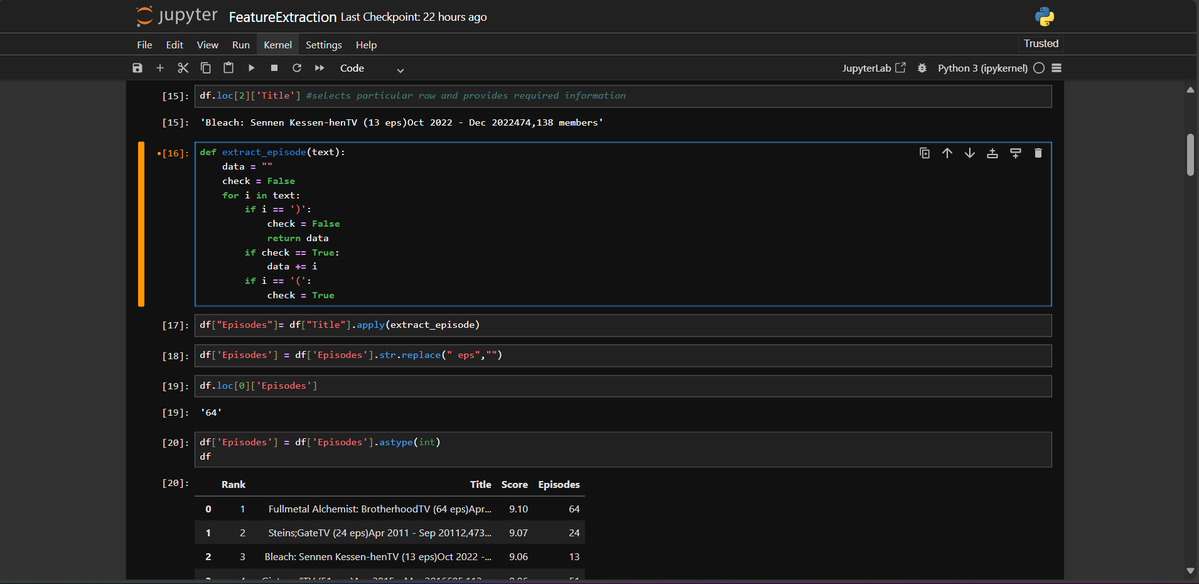
Task: Click episodes value 24 in table
Action: [573, 533]
